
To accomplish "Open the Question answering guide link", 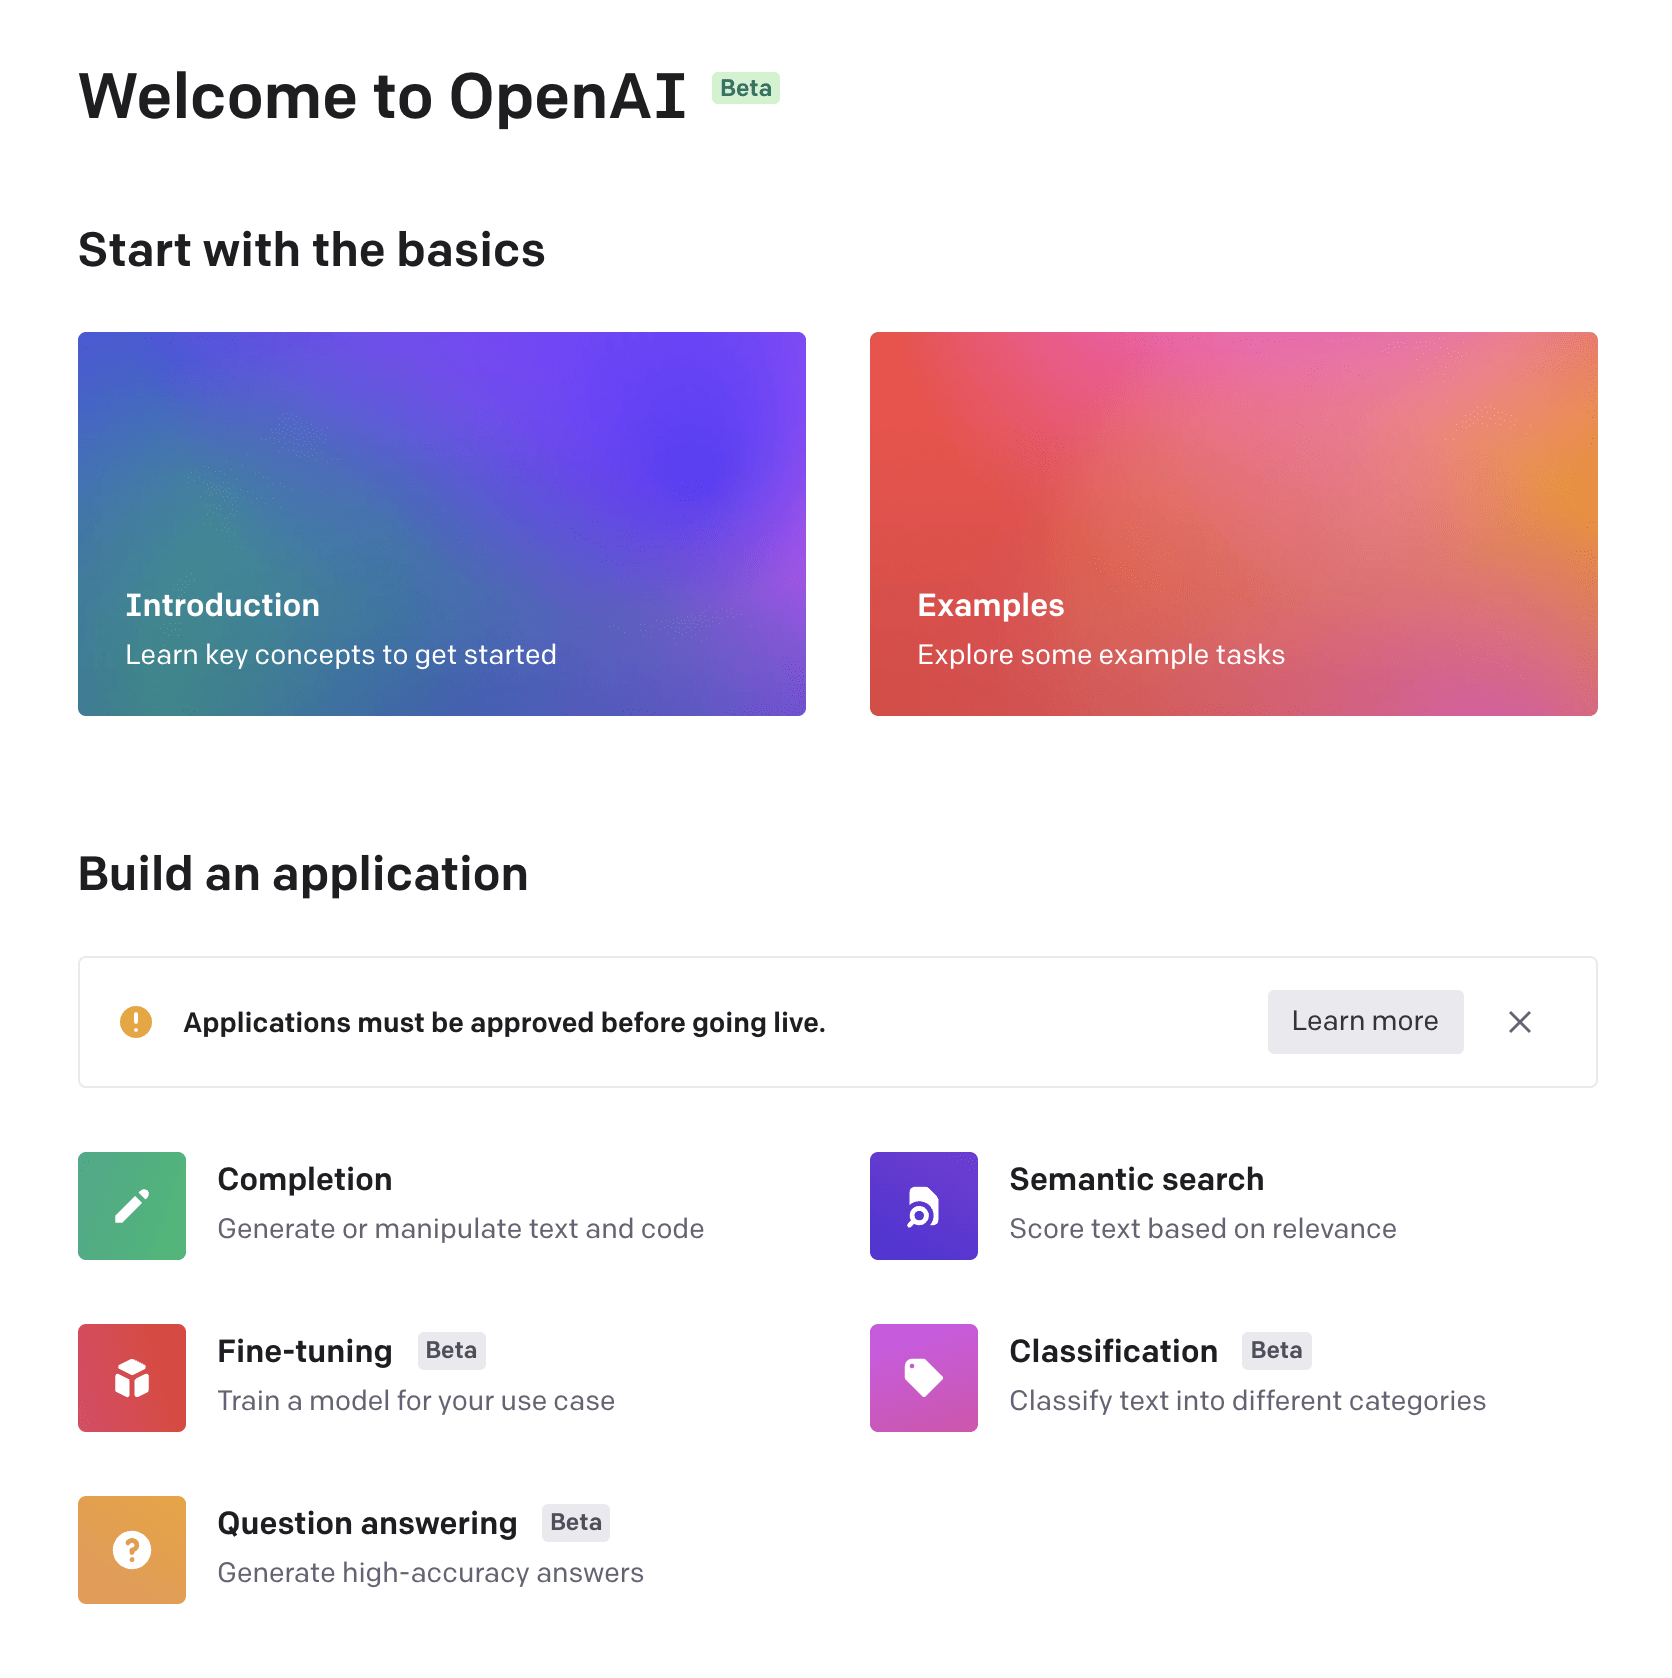I will pos(368,1523).
